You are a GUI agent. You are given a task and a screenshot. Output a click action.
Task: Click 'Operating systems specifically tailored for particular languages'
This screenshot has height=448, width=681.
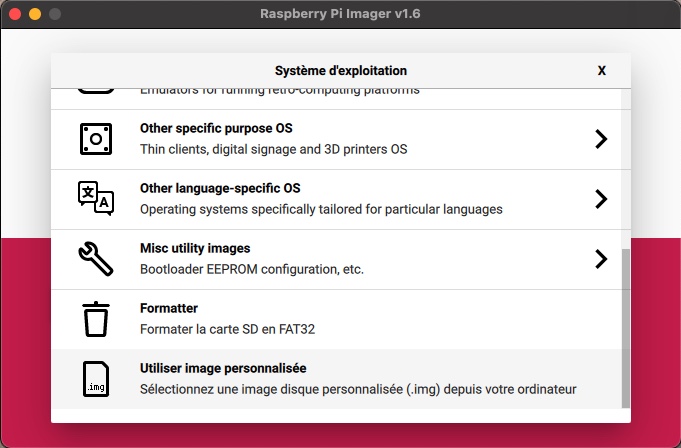coord(321,209)
